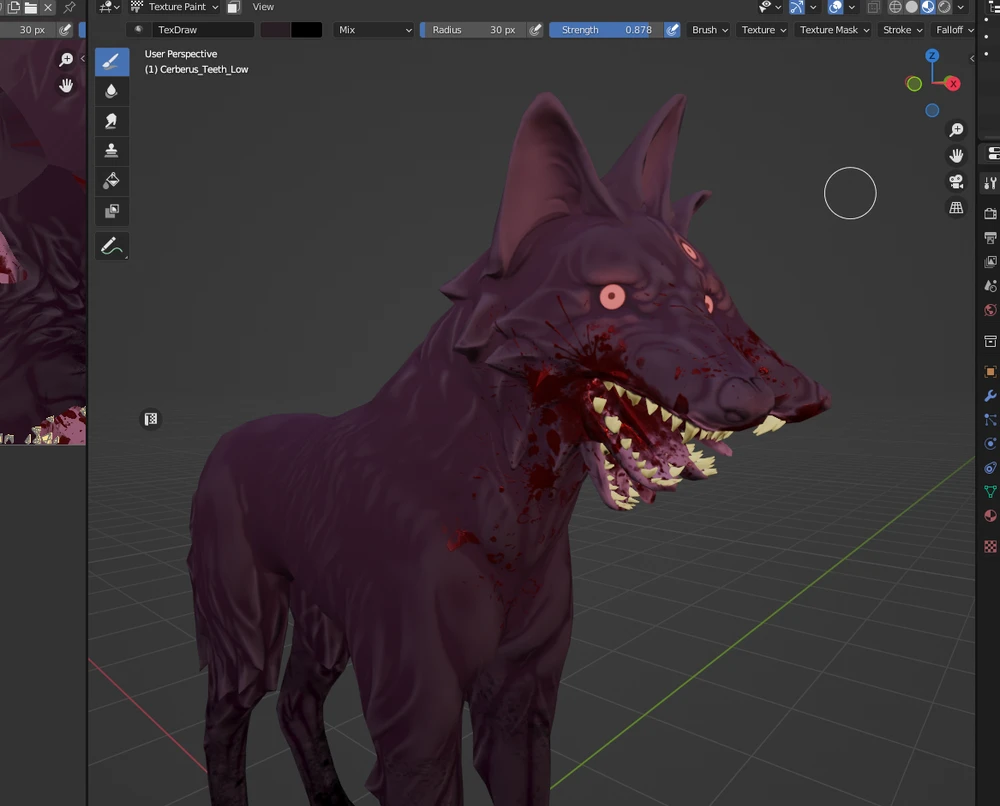Click 3D viewport pan hand icon
Screen dimensions: 1000x806
(x=956, y=156)
